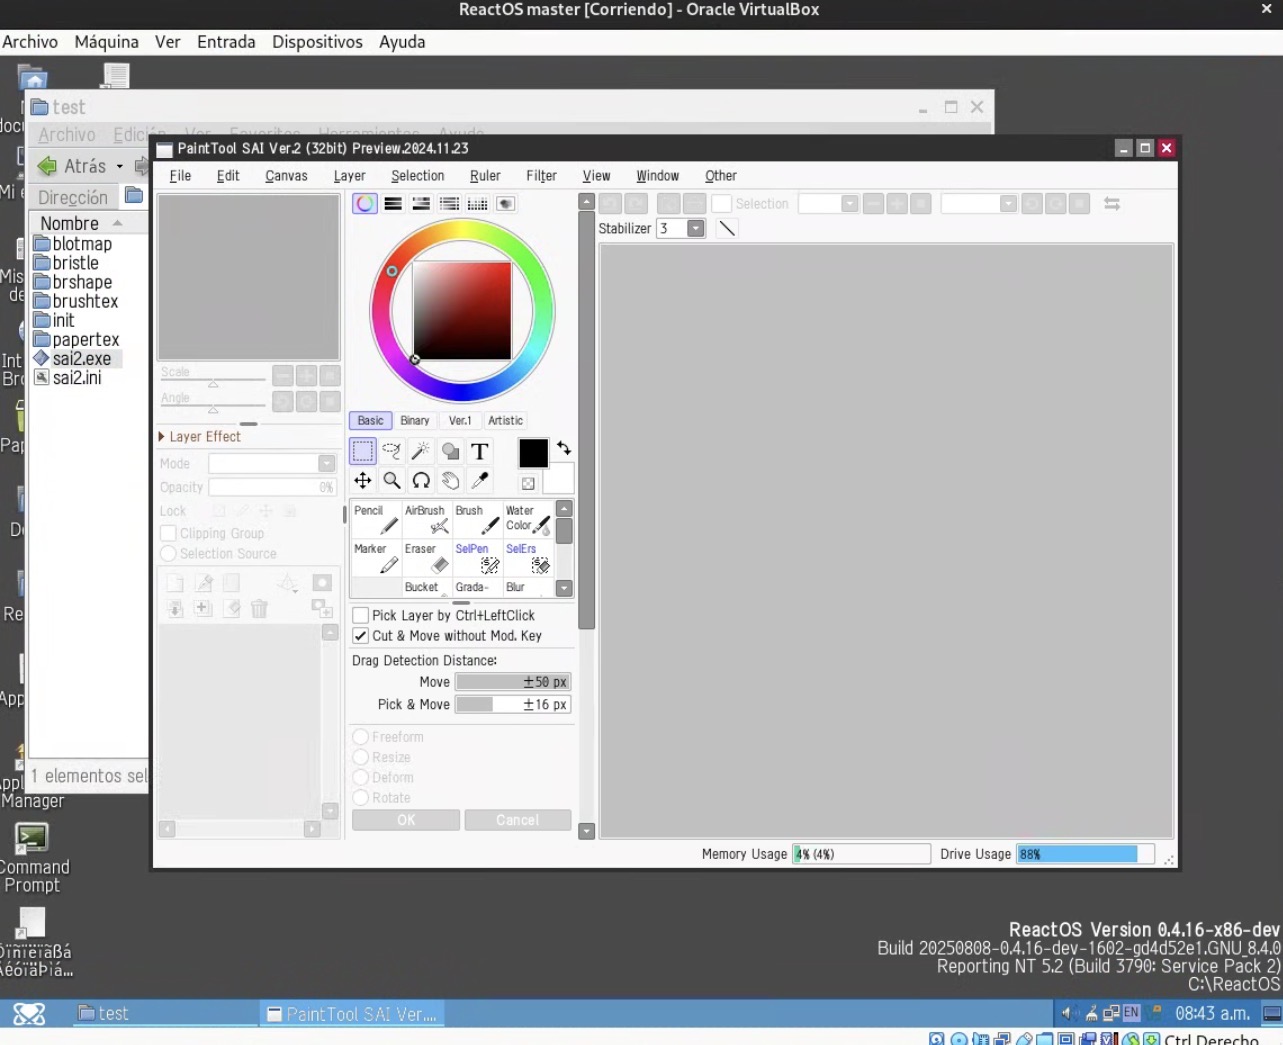1283x1045 pixels.
Task: Choose the AirBrush tool
Action: [x=427, y=519]
